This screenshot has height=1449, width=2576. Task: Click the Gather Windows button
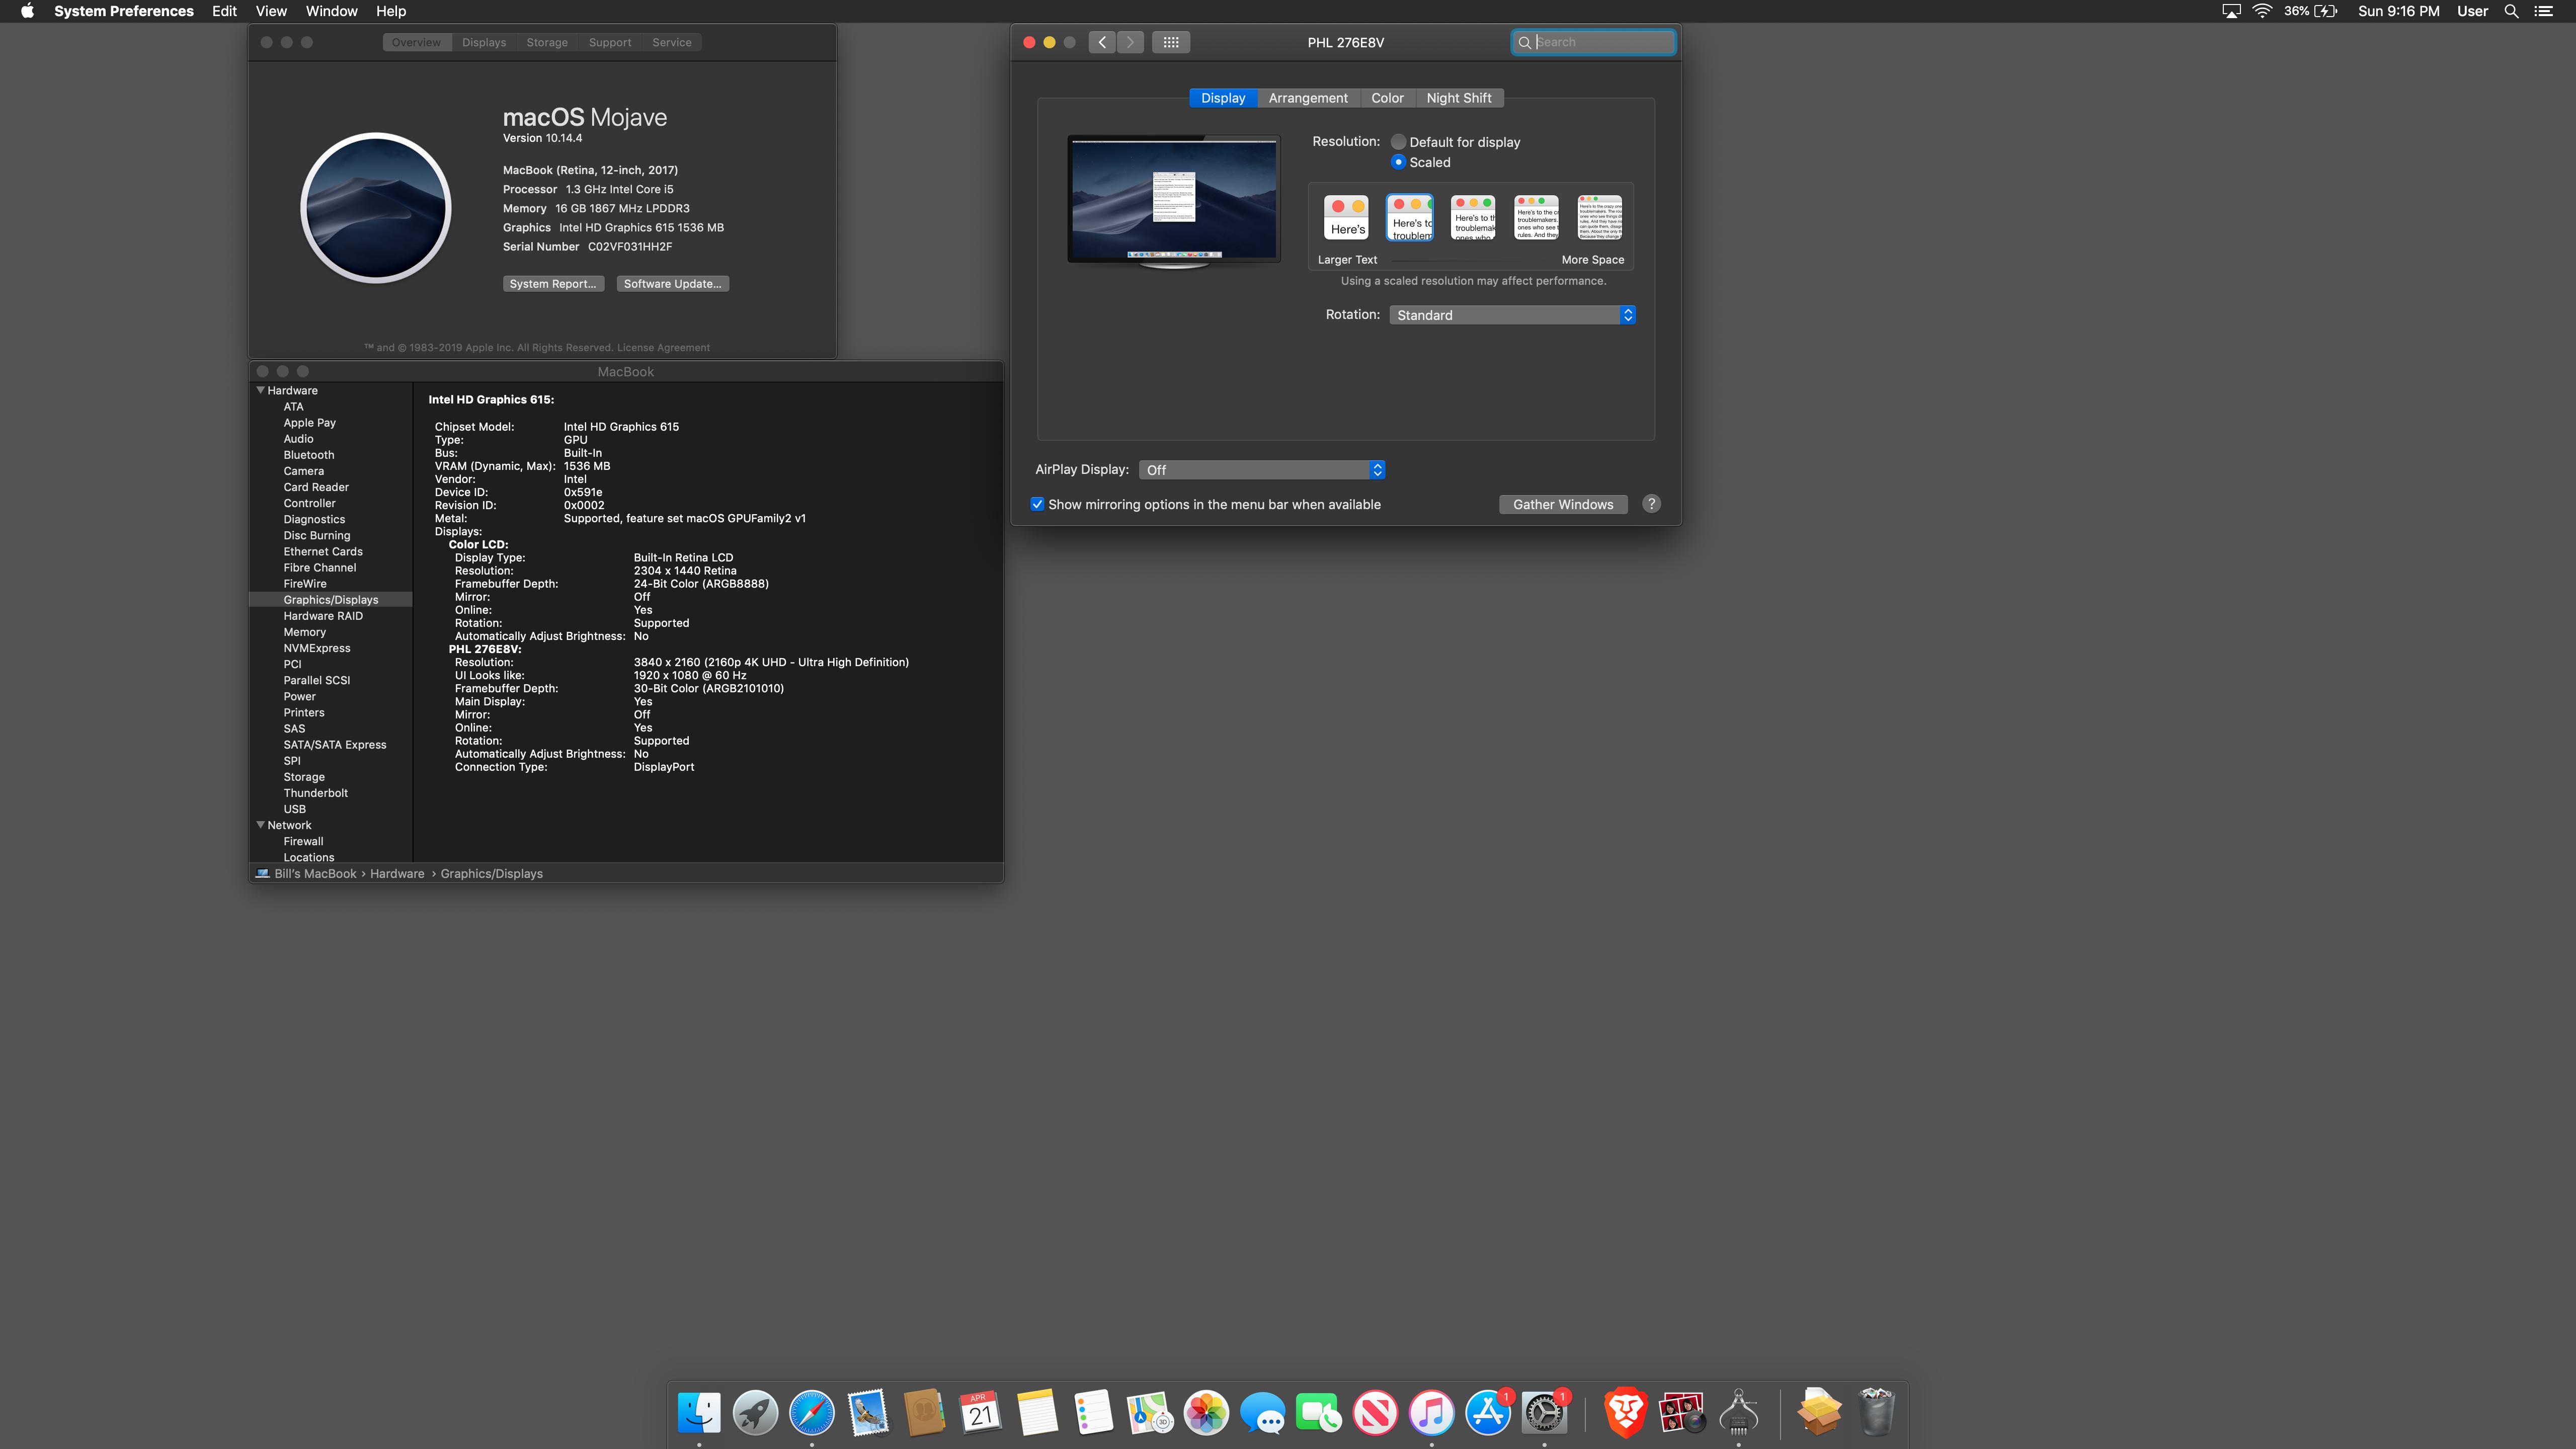click(1562, 504)
